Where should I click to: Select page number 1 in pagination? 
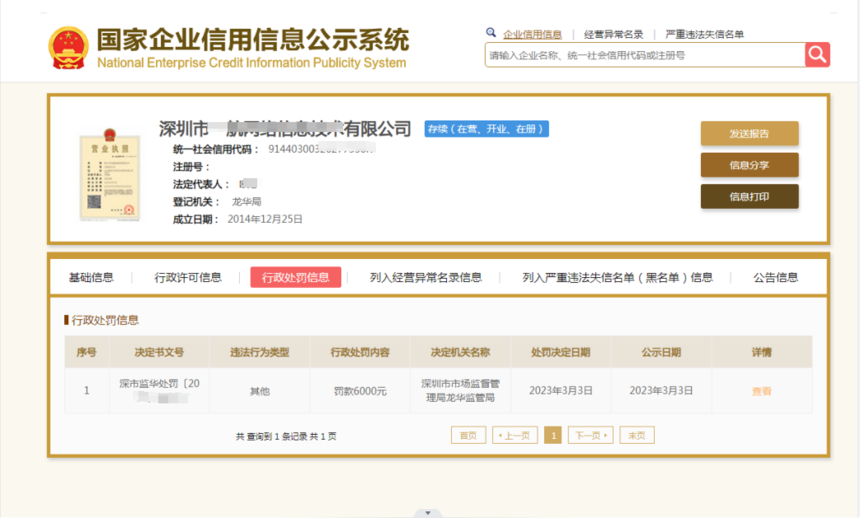point(553,435)
